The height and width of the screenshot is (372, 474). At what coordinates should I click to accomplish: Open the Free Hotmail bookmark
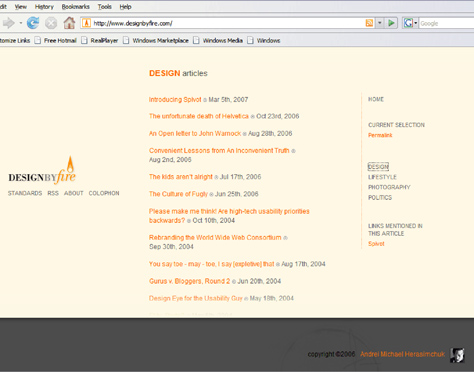[56, 41]
